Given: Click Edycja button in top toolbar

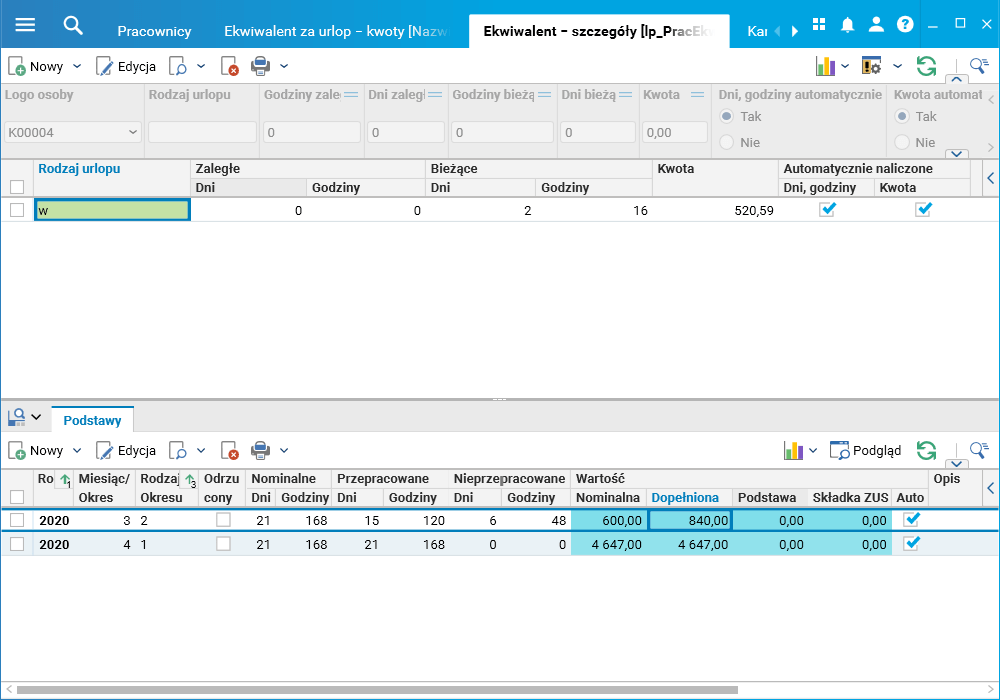Looking at the screenshot, I should pyautogui.click(x=126, y=67).
